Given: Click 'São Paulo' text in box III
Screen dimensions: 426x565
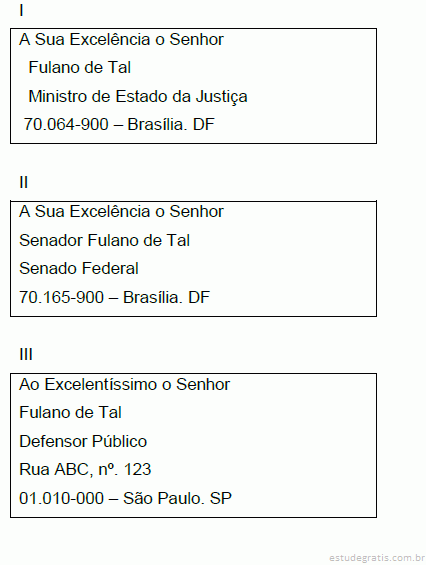Looking at the screenshot, I should coord(161,498).
